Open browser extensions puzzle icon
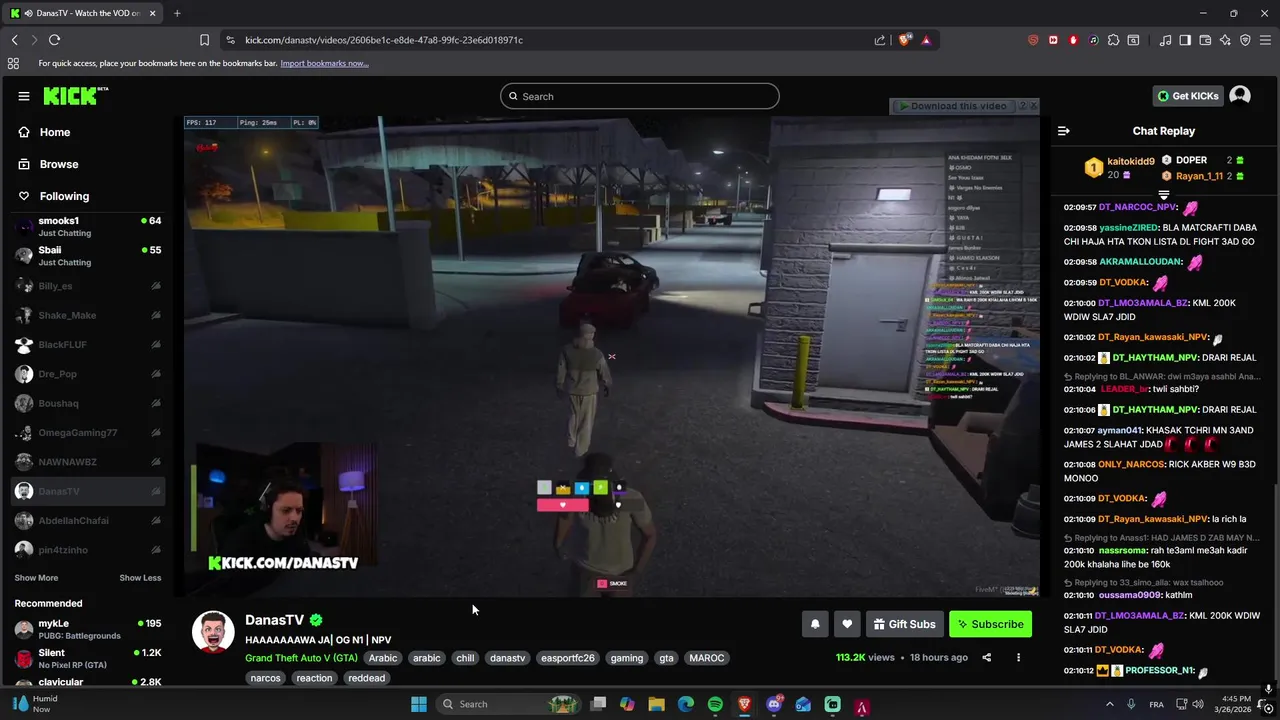Viewport: 1280px width, 720px height. 1113,40
